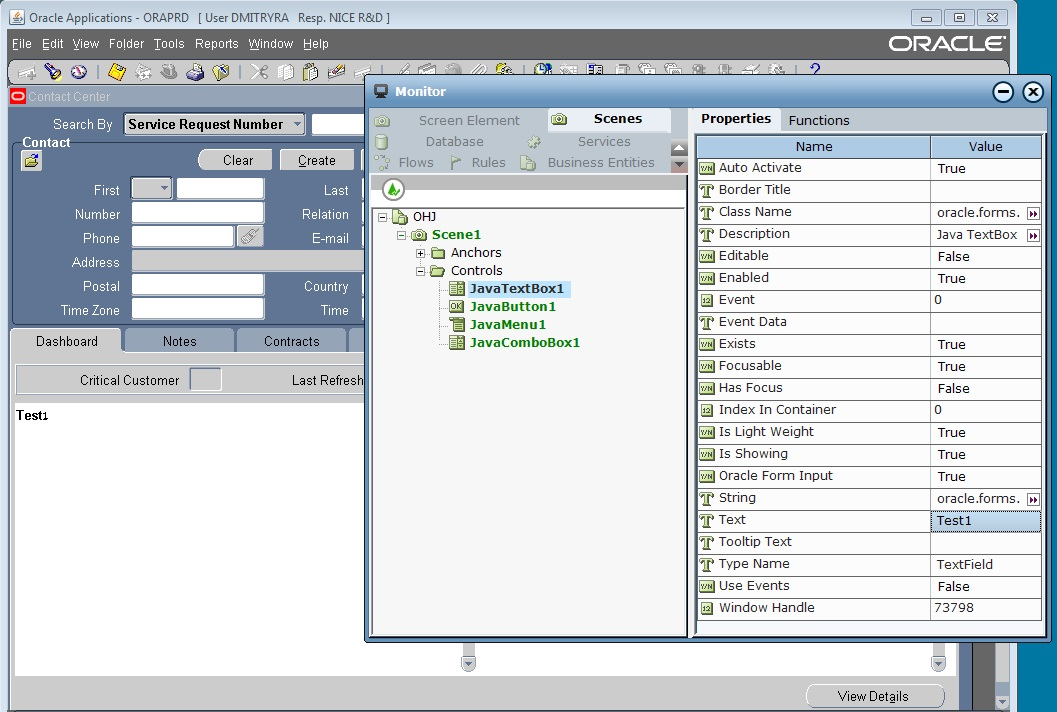Click the phone dial icon beside Phone field

(x=250, y=237)
